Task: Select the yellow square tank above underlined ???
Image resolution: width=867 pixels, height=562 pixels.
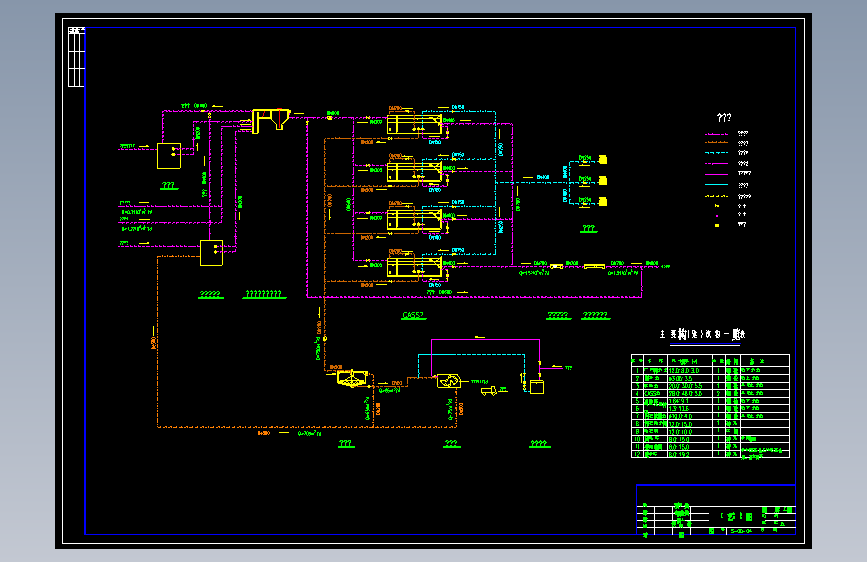Action: tap(169, 156)
